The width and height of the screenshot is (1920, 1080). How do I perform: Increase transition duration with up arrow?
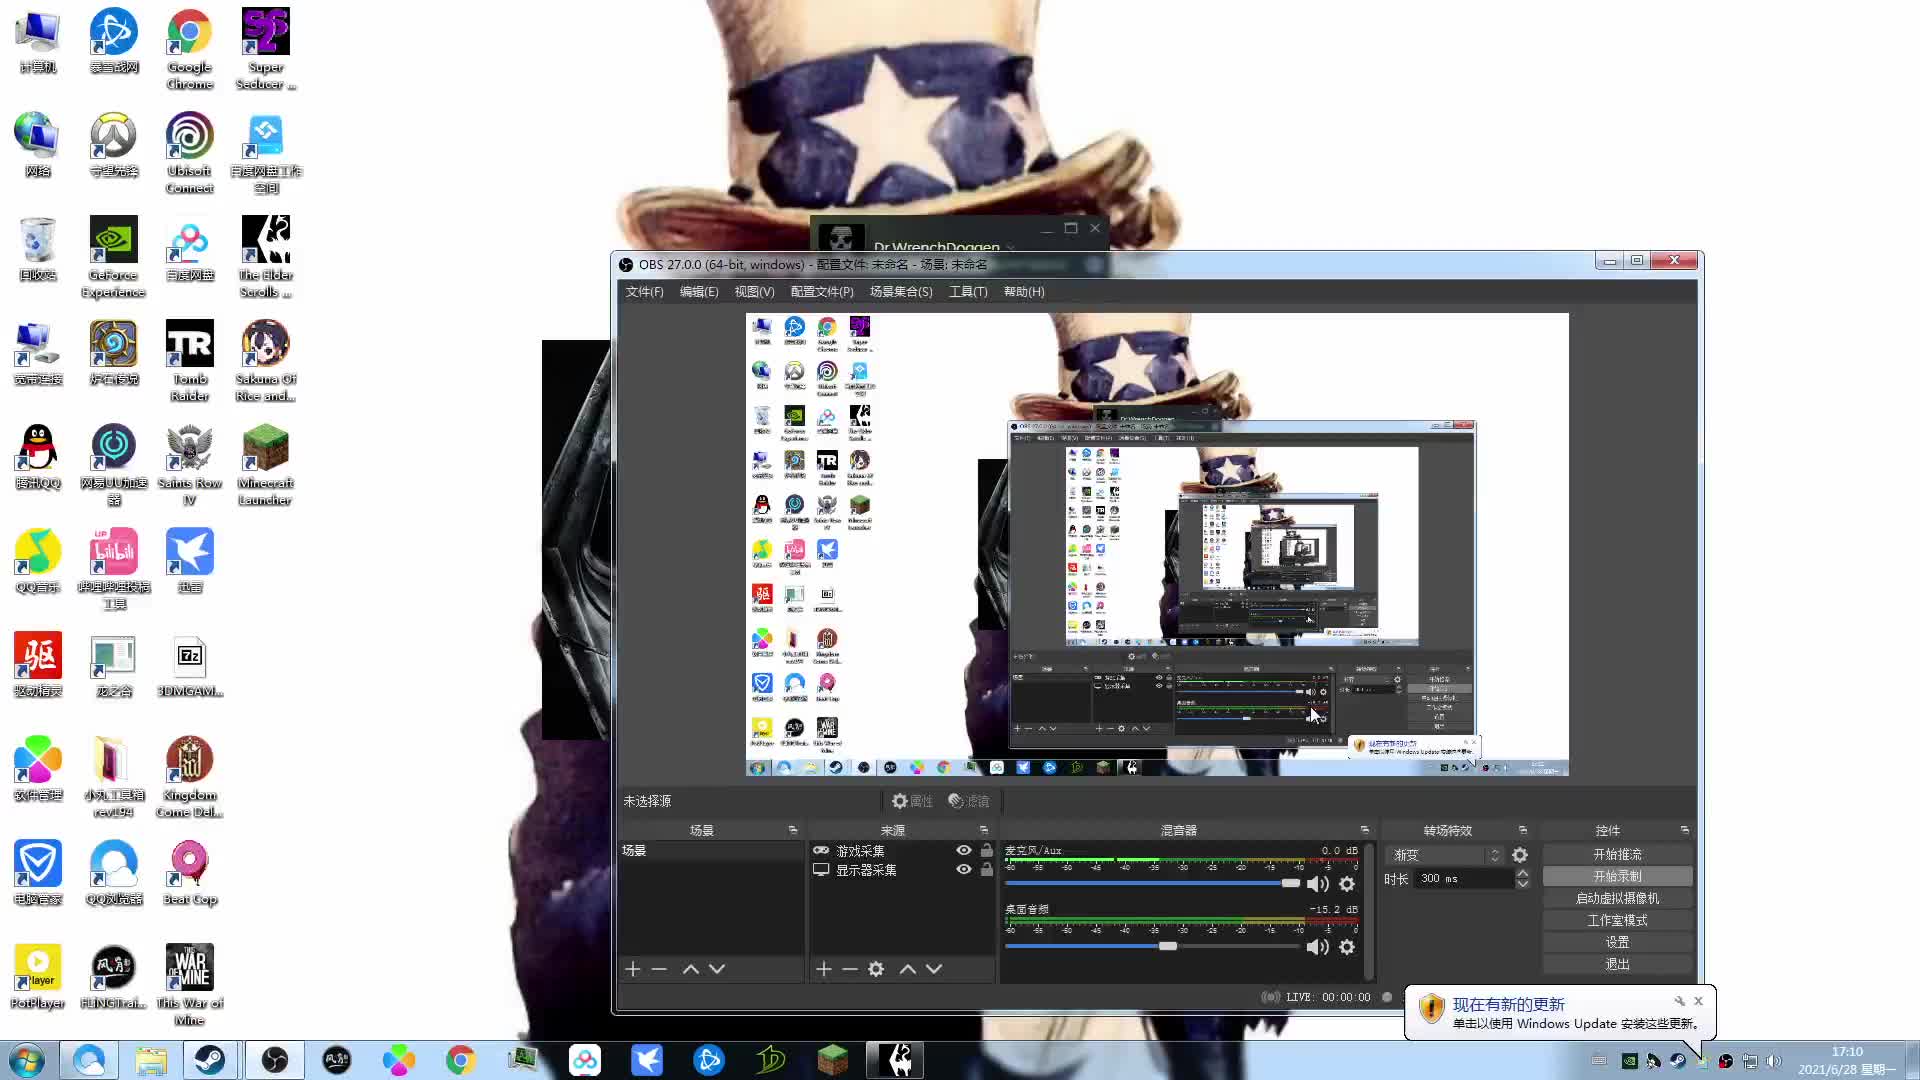pyautogui.click(x=1522, y=873)
